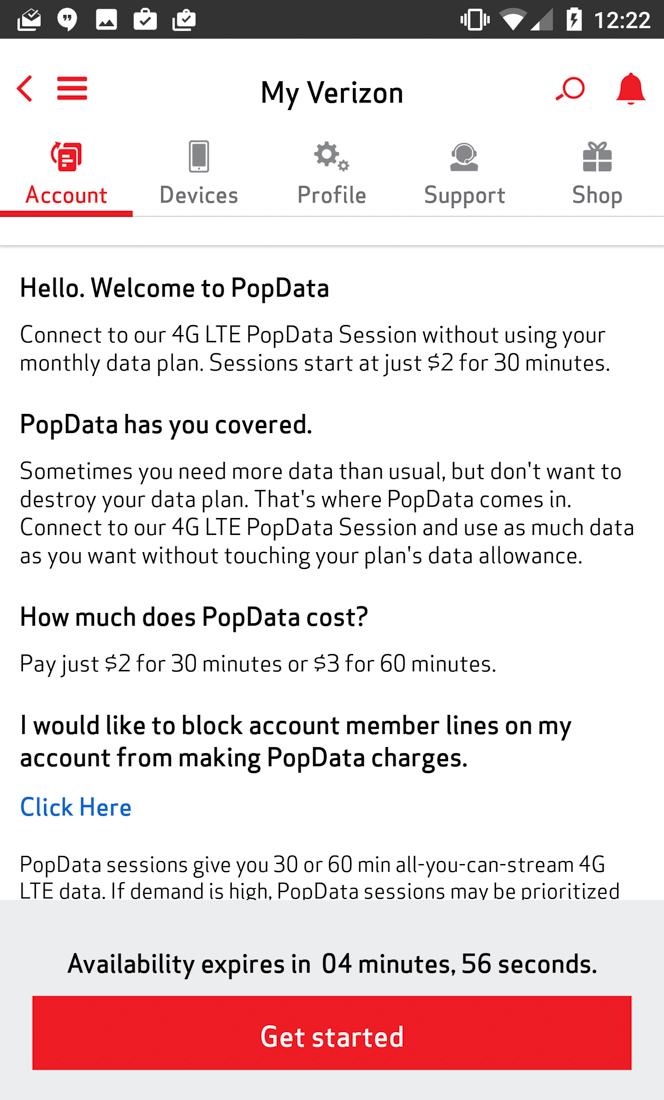Switch to the Devices tab
The width and height of the screenshot is (664, 1100).
[x=199, y=194]
